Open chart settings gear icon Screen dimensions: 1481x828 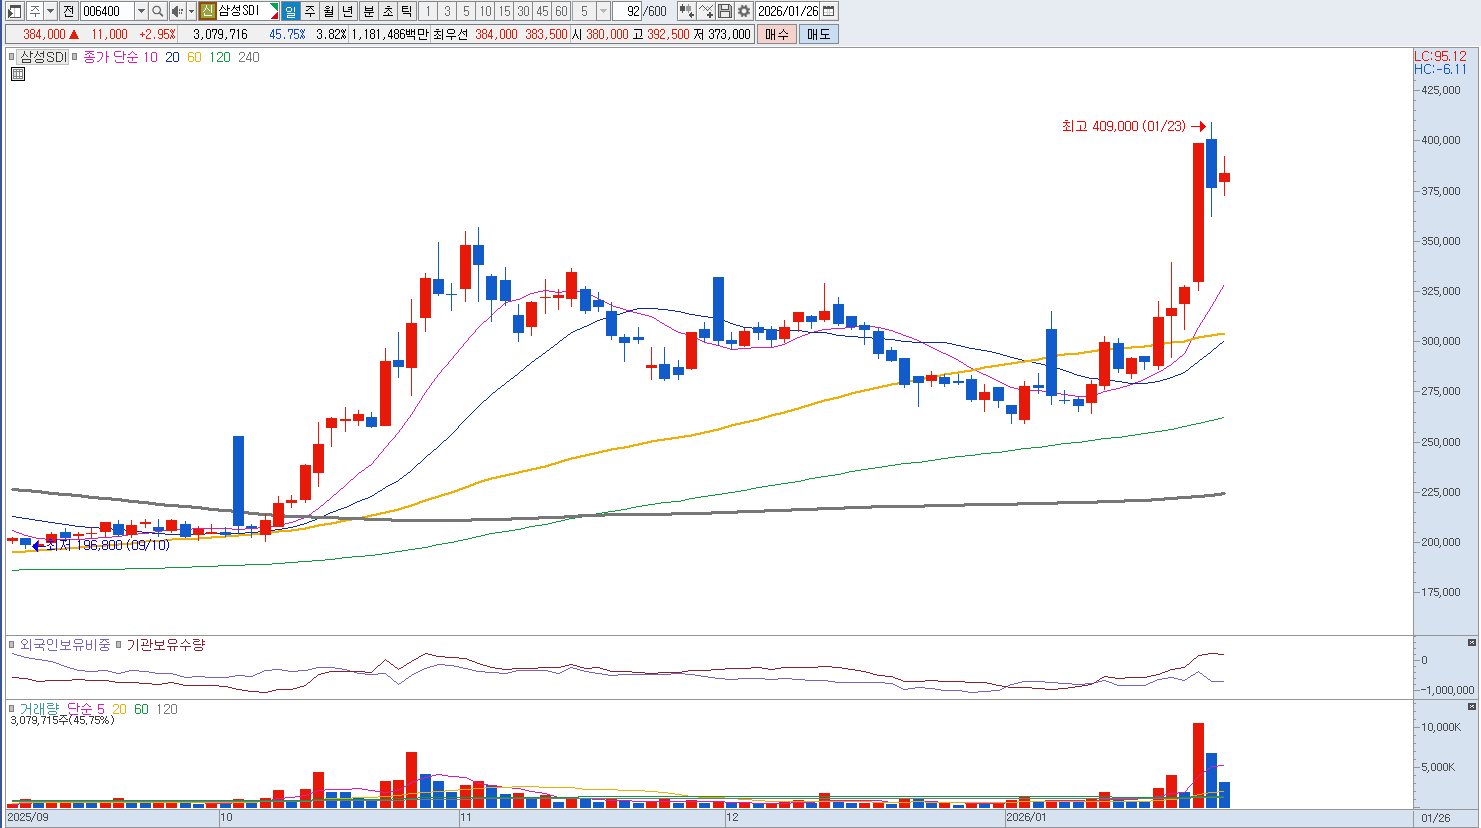[744, 11]
